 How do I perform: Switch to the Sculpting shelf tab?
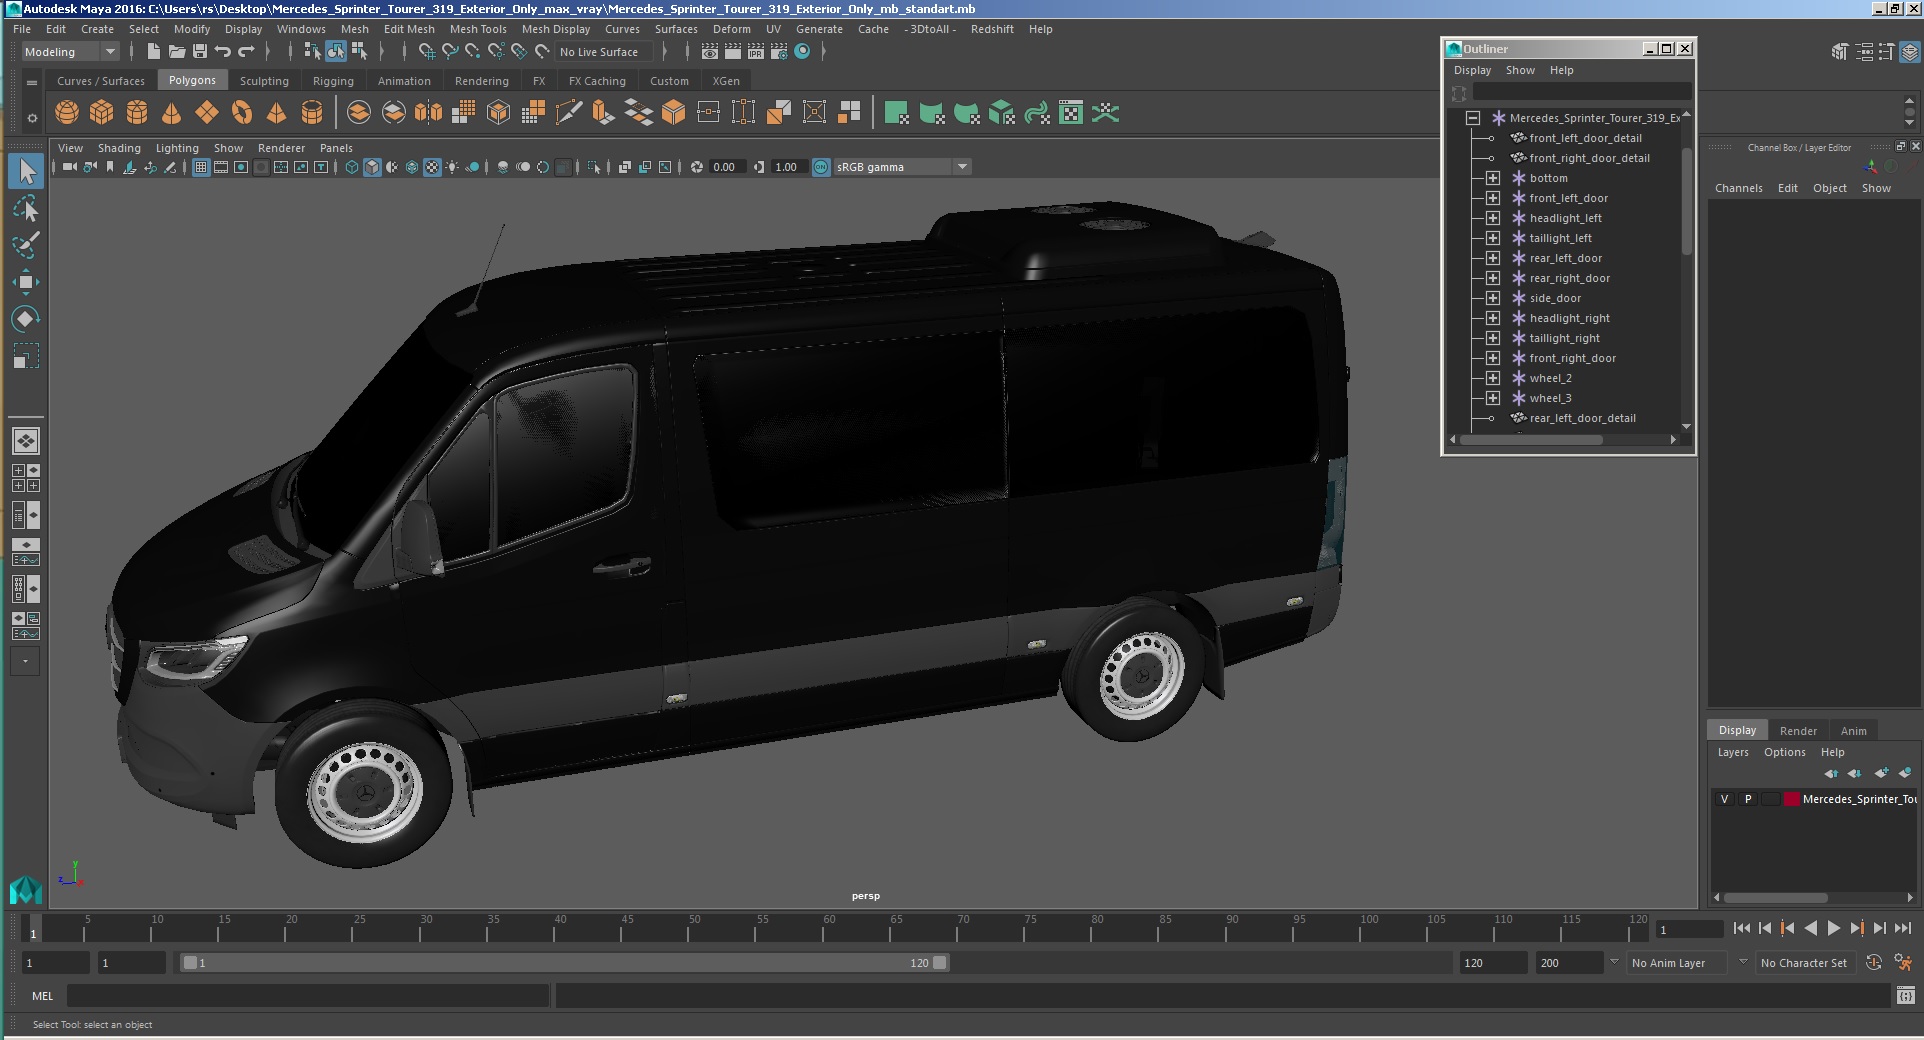[x=264, y=81]
